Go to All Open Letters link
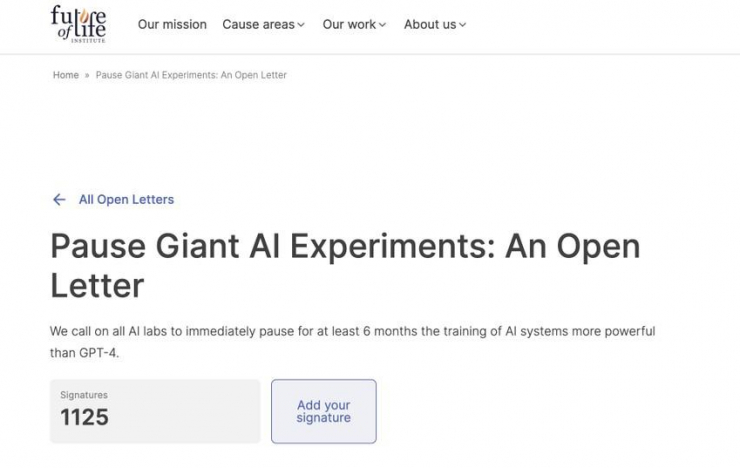740x468 pixels. [x=126, y=200]
